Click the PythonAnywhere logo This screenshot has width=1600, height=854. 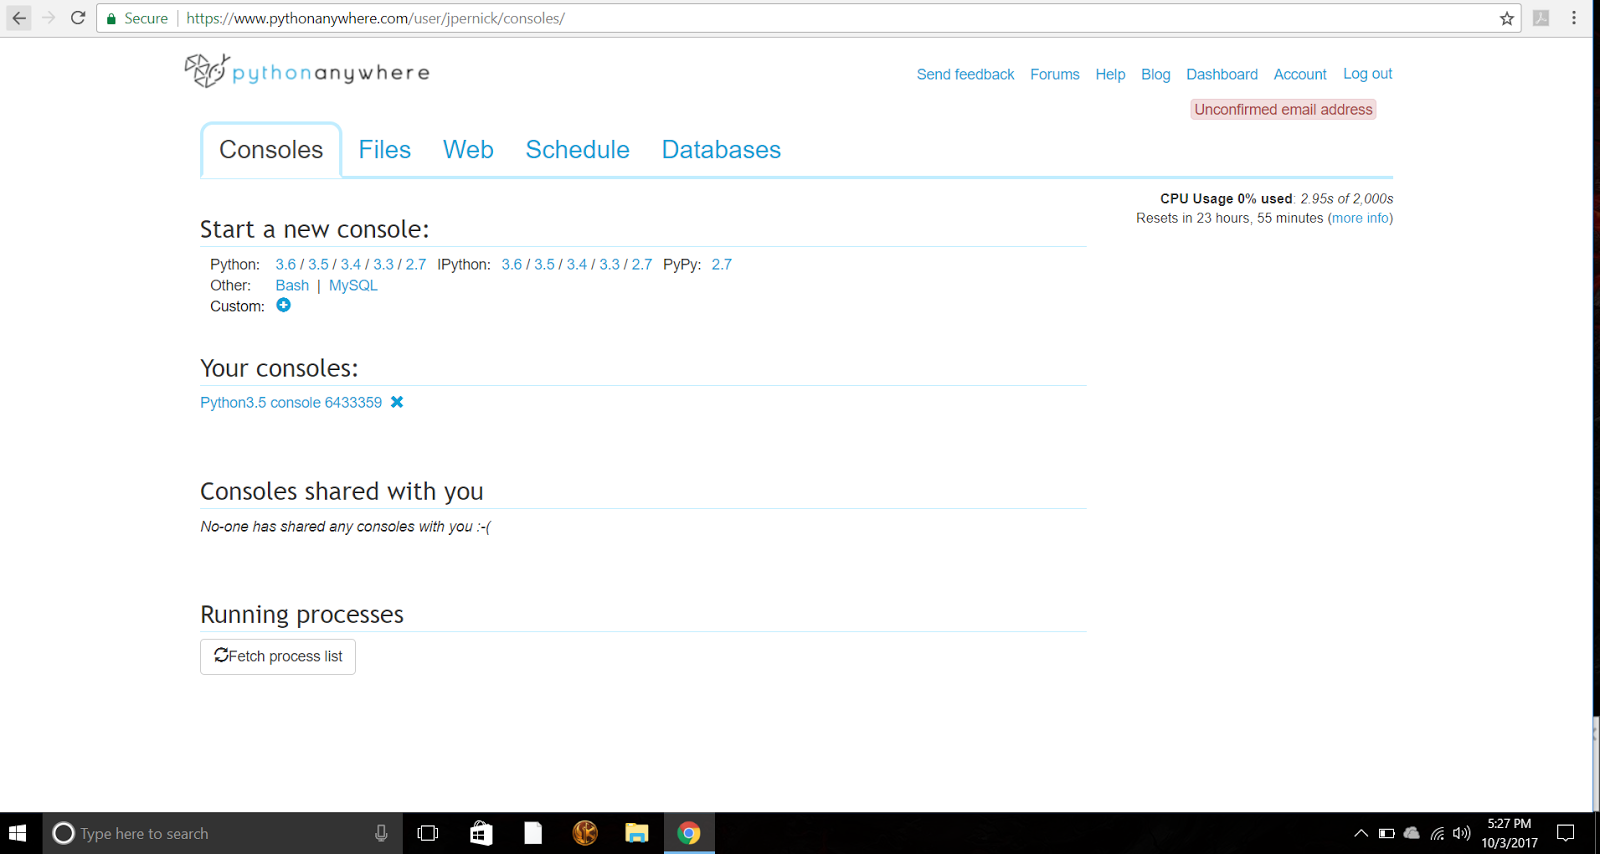coord(307,71)
